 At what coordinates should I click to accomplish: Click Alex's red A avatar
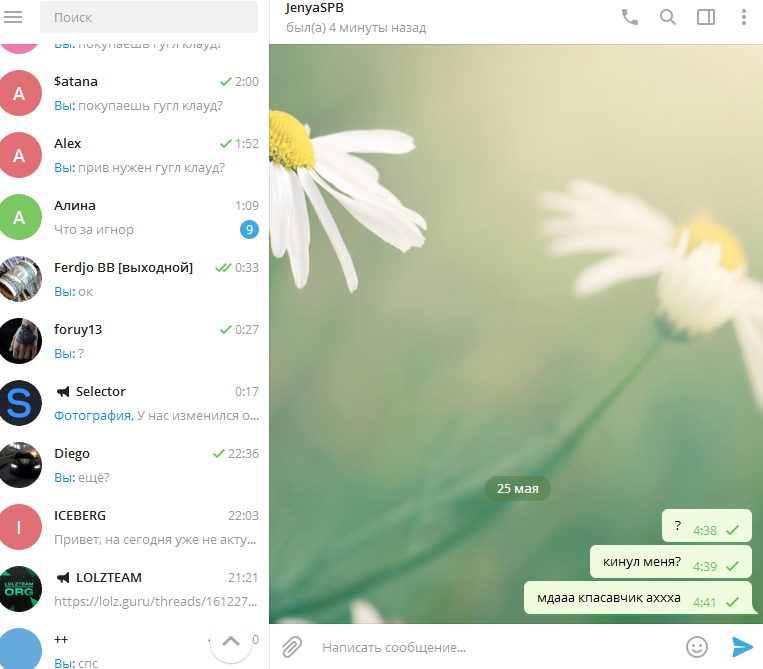coord(18,155)
